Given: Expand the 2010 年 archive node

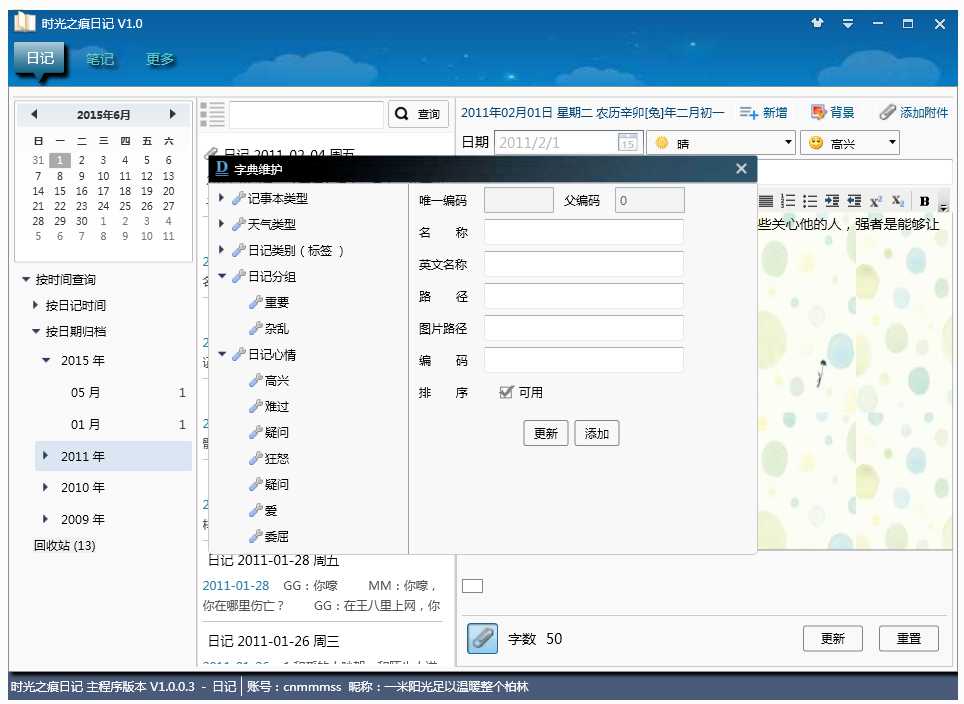Looking at the screenshot, I should coord(45,487).
